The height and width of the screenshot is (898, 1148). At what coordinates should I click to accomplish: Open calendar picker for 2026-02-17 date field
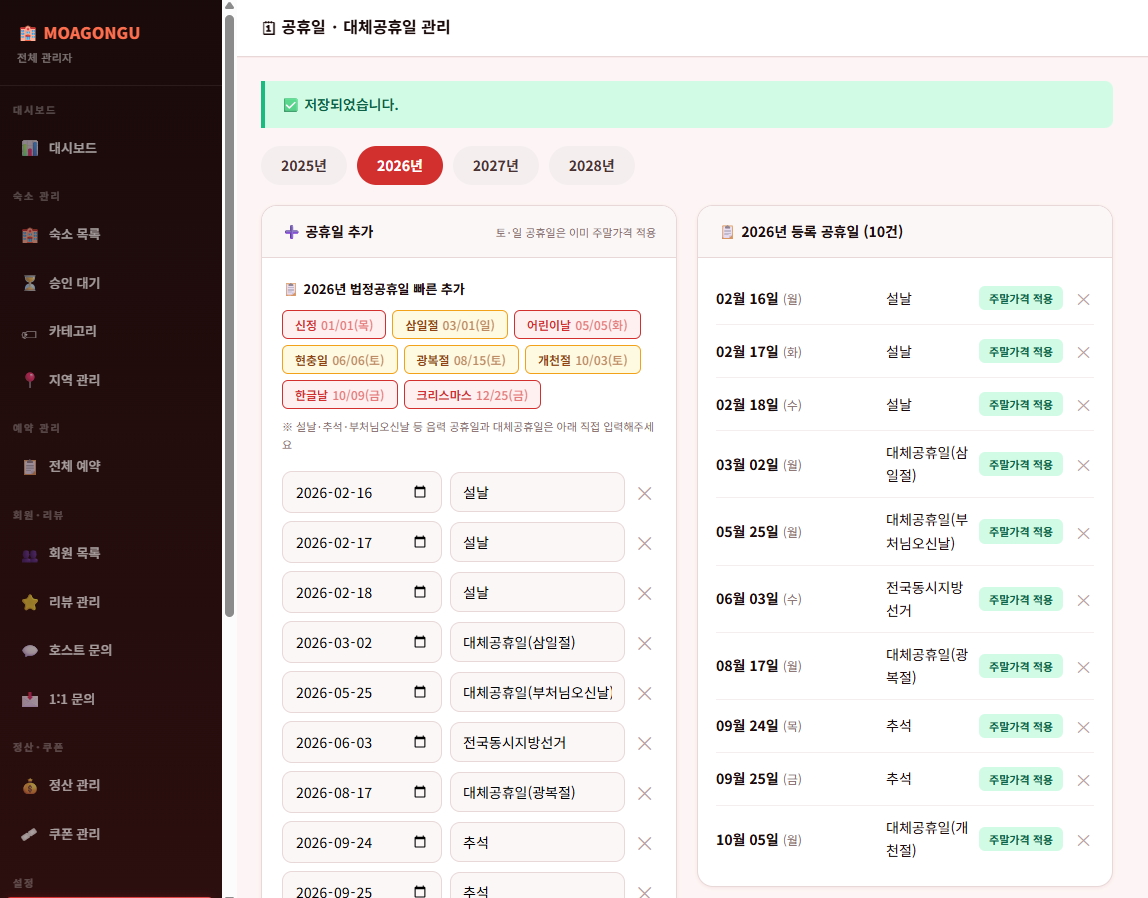click(420, 542)
